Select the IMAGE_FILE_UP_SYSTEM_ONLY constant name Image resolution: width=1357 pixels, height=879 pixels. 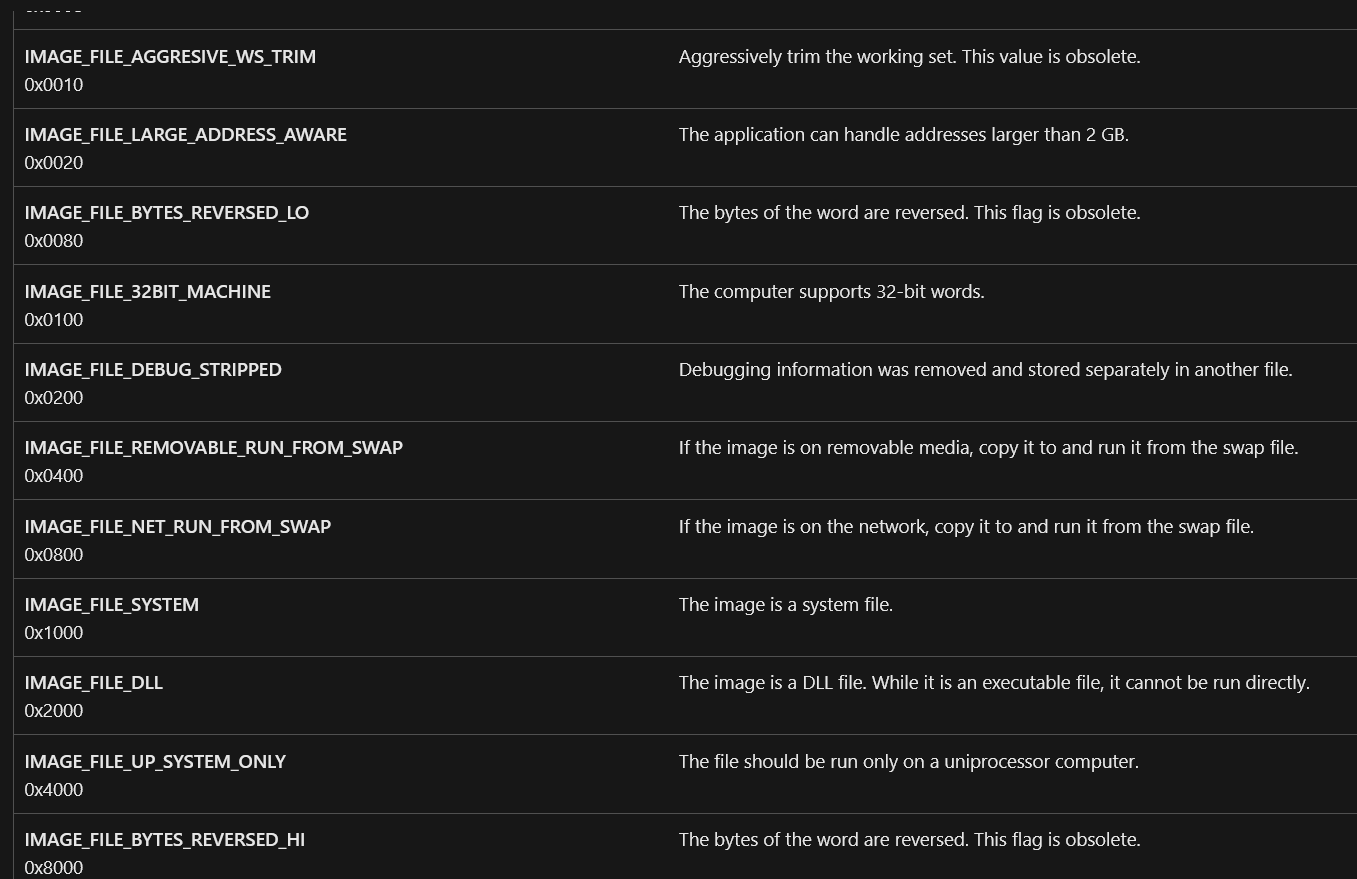155,762
